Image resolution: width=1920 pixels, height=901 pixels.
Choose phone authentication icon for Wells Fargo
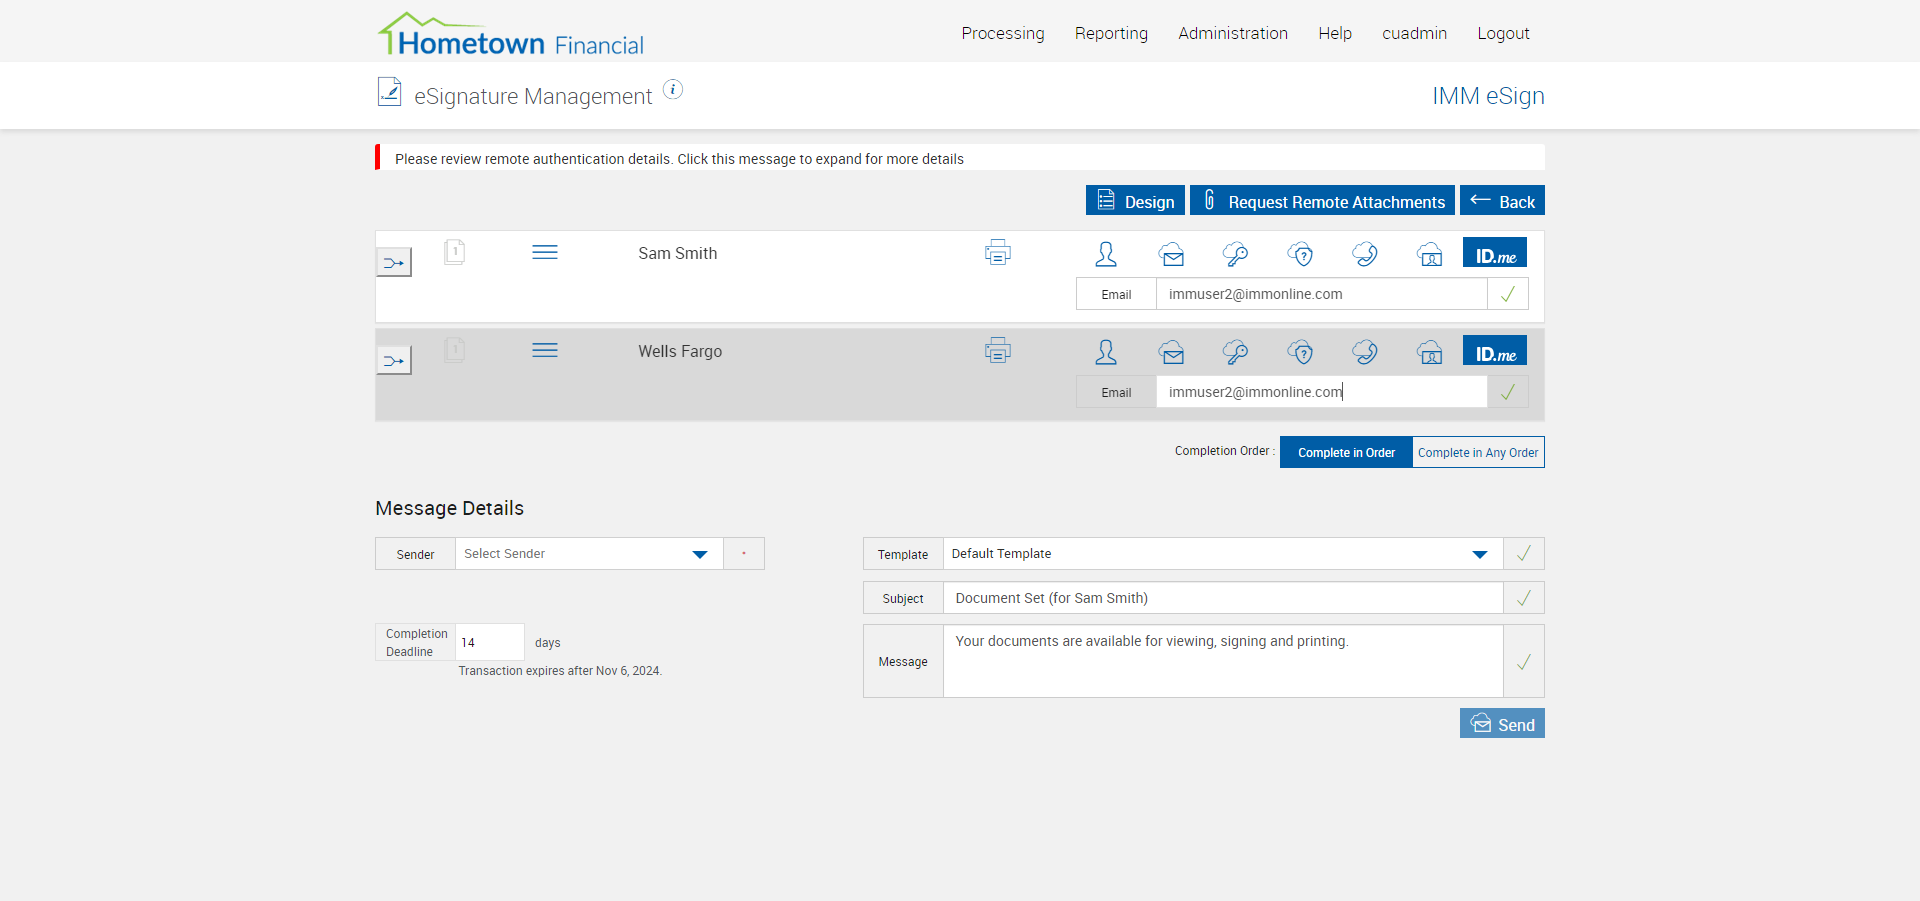click(1365, 353)
